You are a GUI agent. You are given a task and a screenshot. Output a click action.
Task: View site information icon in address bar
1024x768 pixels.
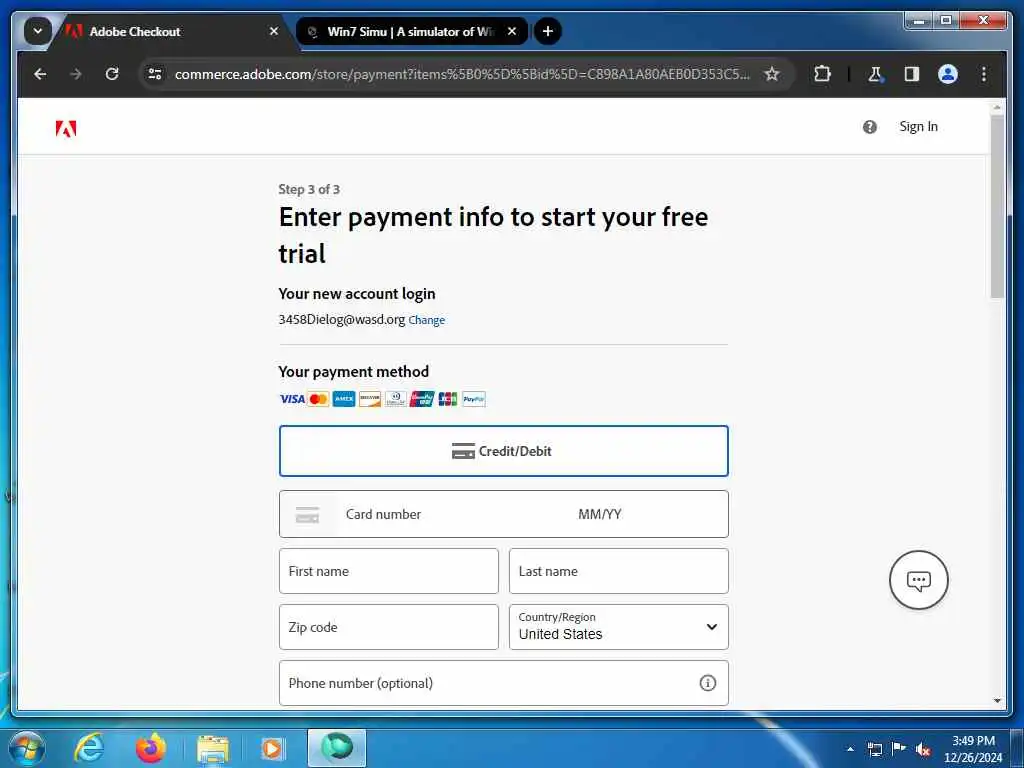(155, 74)
